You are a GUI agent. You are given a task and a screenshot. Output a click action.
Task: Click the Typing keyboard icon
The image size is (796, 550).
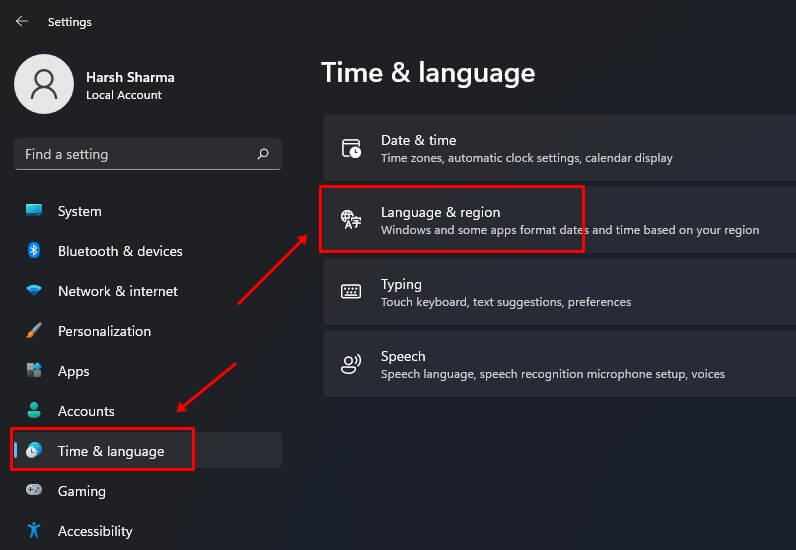point(351,292)
